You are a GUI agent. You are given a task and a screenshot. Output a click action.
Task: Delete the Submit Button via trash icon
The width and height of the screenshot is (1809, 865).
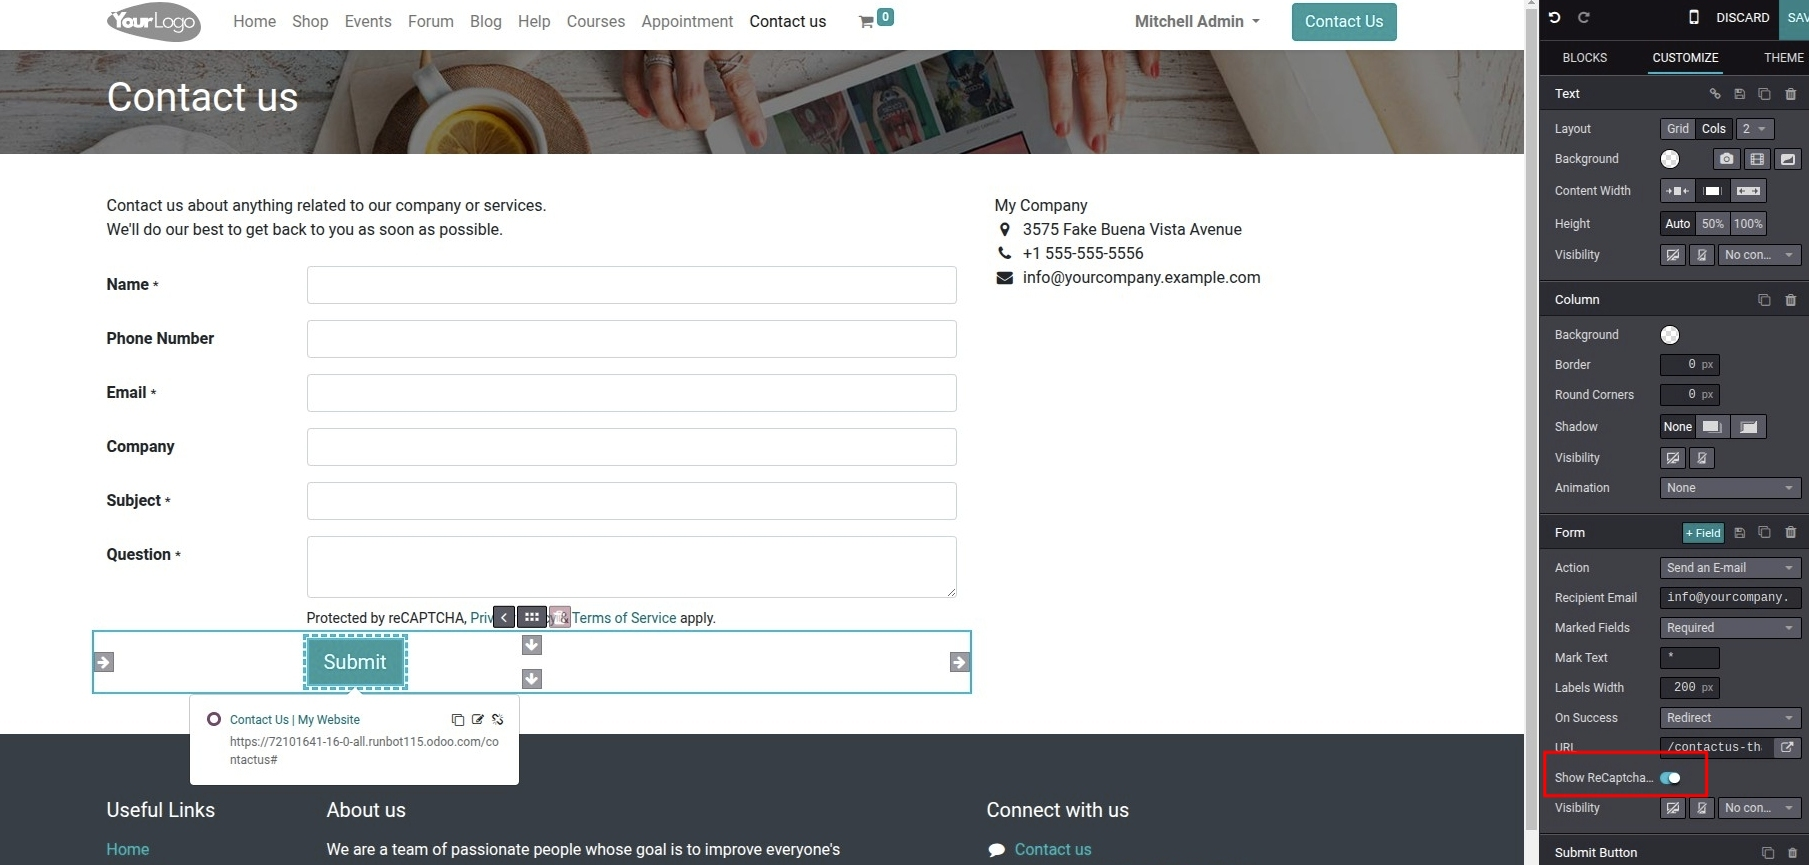(x=1794, y=853)
